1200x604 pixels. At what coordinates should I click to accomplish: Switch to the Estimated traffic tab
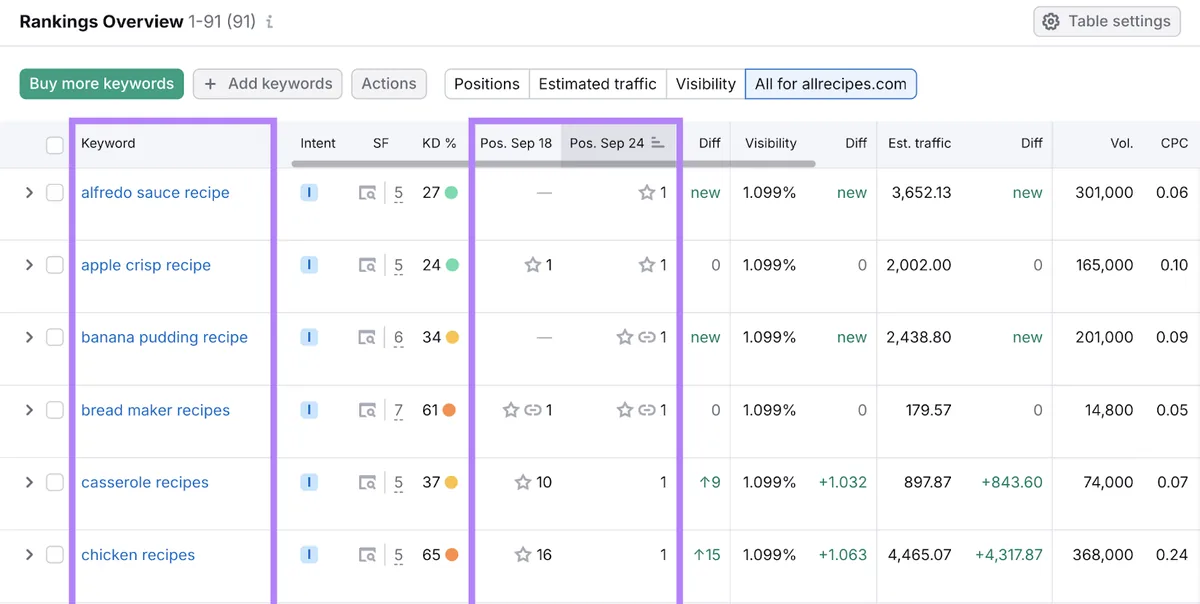point(598,84)
